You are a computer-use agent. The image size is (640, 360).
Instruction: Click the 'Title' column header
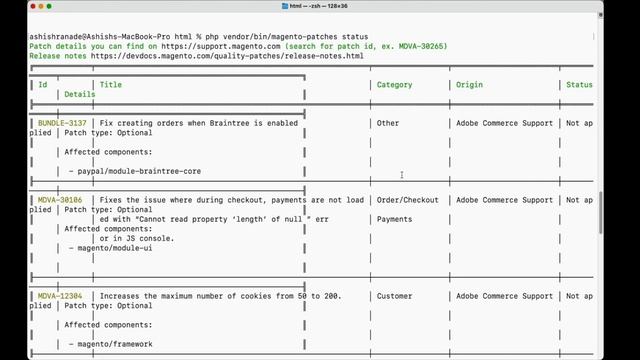pos(111,84)
